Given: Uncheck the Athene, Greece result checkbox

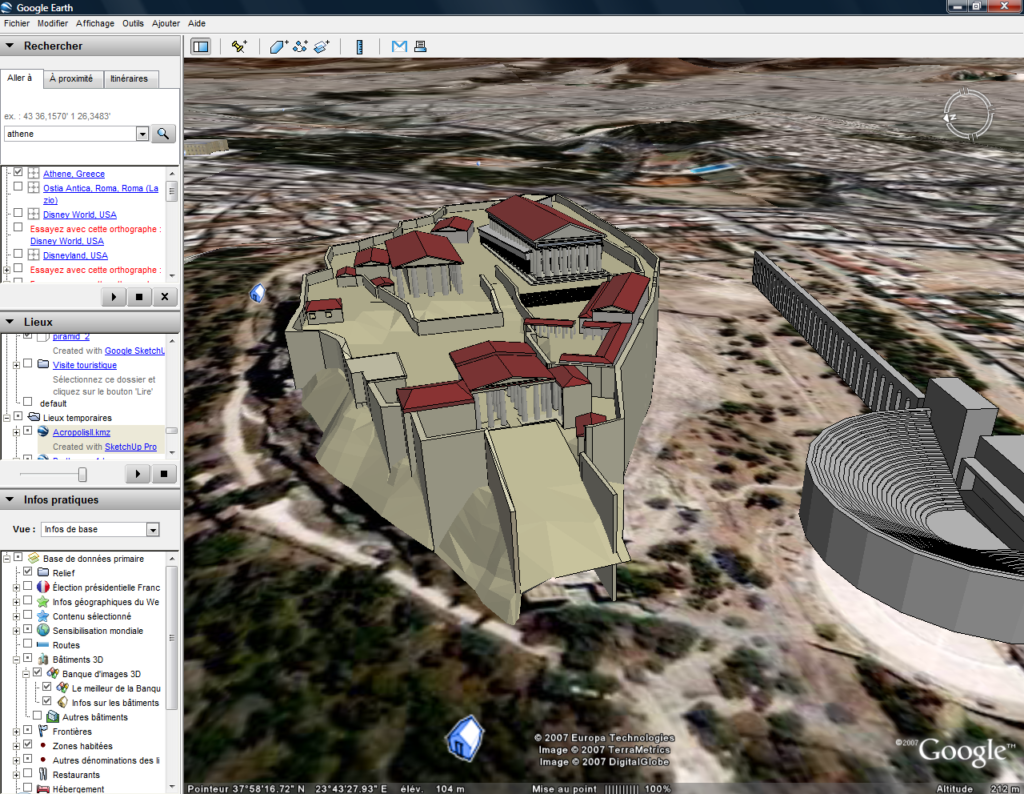Looking at the screenshot, I should (x=18, y=172).
